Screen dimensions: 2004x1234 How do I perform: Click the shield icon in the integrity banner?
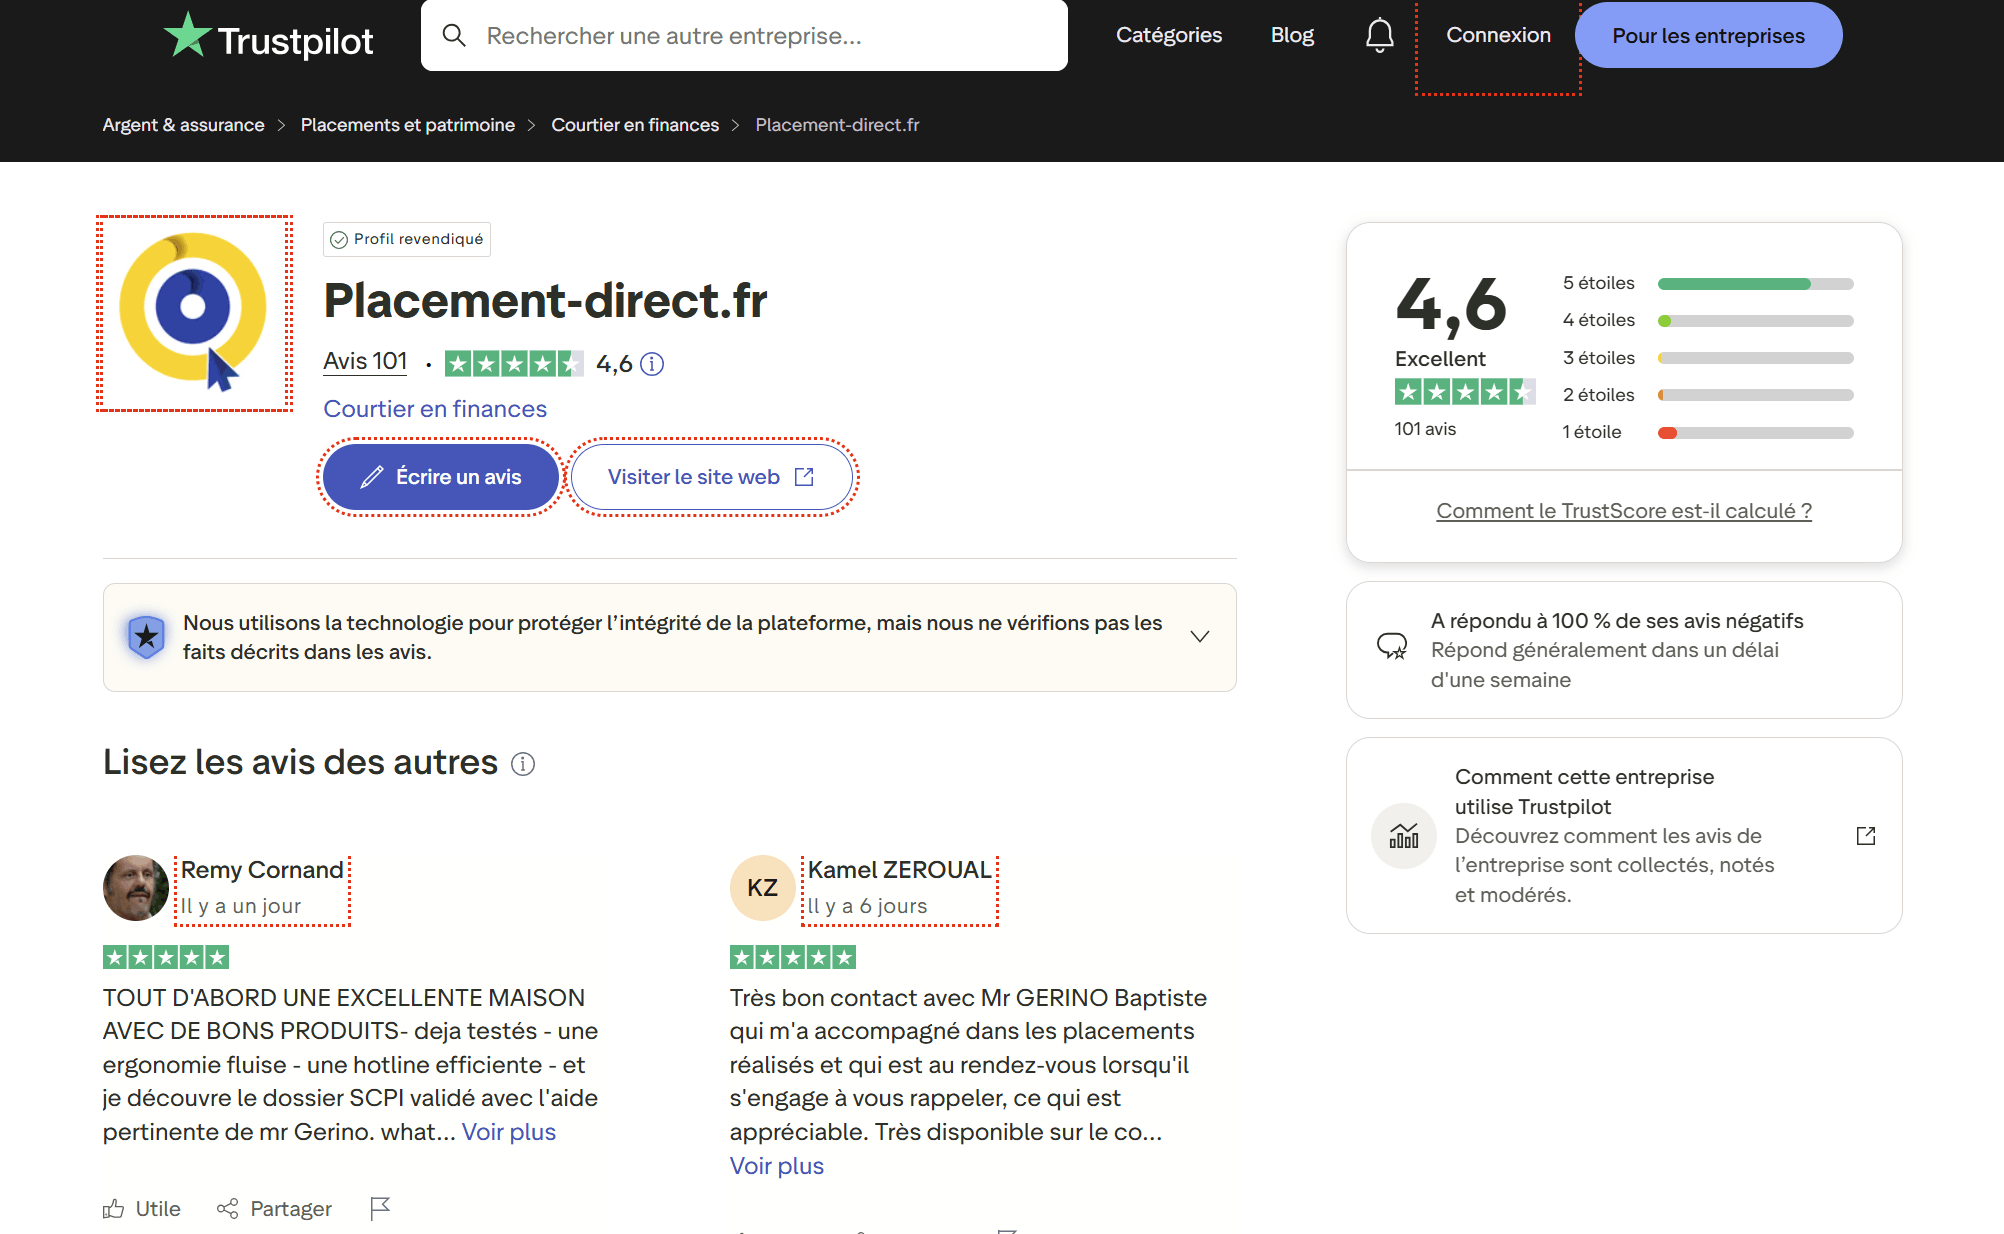tap(146, 636)
